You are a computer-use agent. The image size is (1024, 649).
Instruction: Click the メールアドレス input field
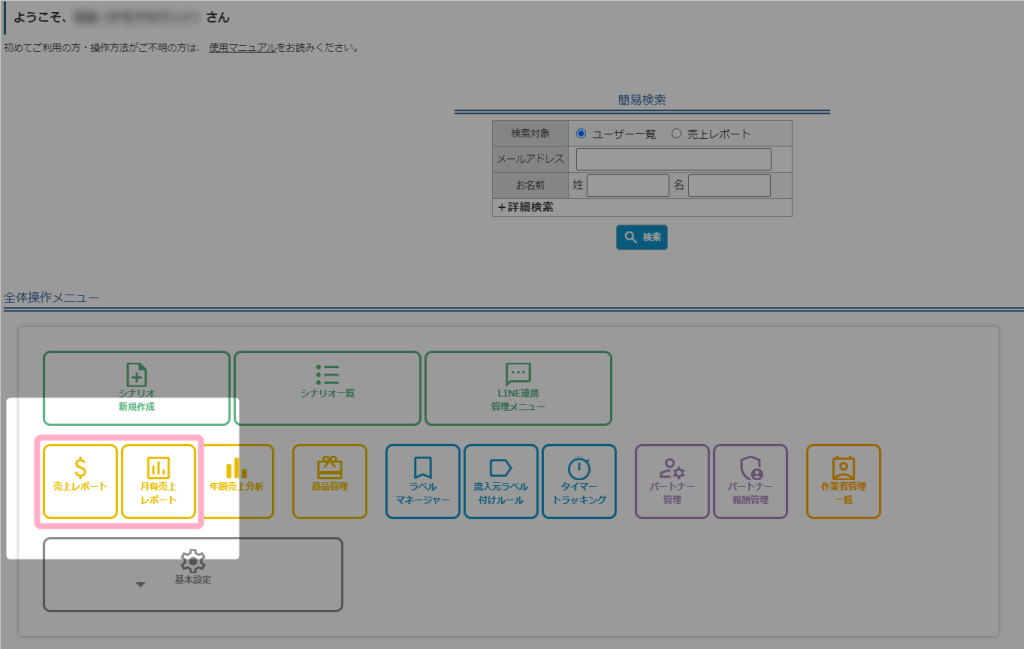click(672, 158)
